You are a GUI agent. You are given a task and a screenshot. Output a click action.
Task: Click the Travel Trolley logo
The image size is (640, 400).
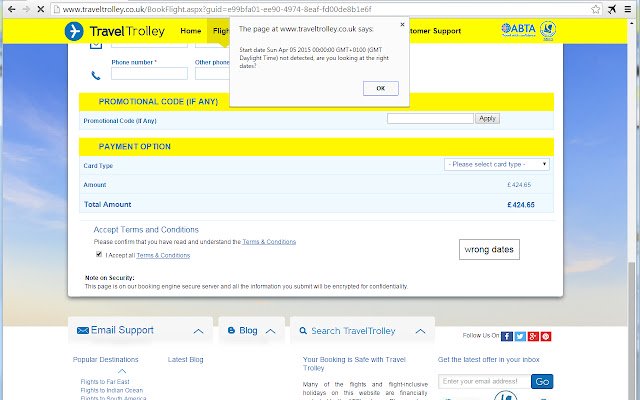coord(115,31)
